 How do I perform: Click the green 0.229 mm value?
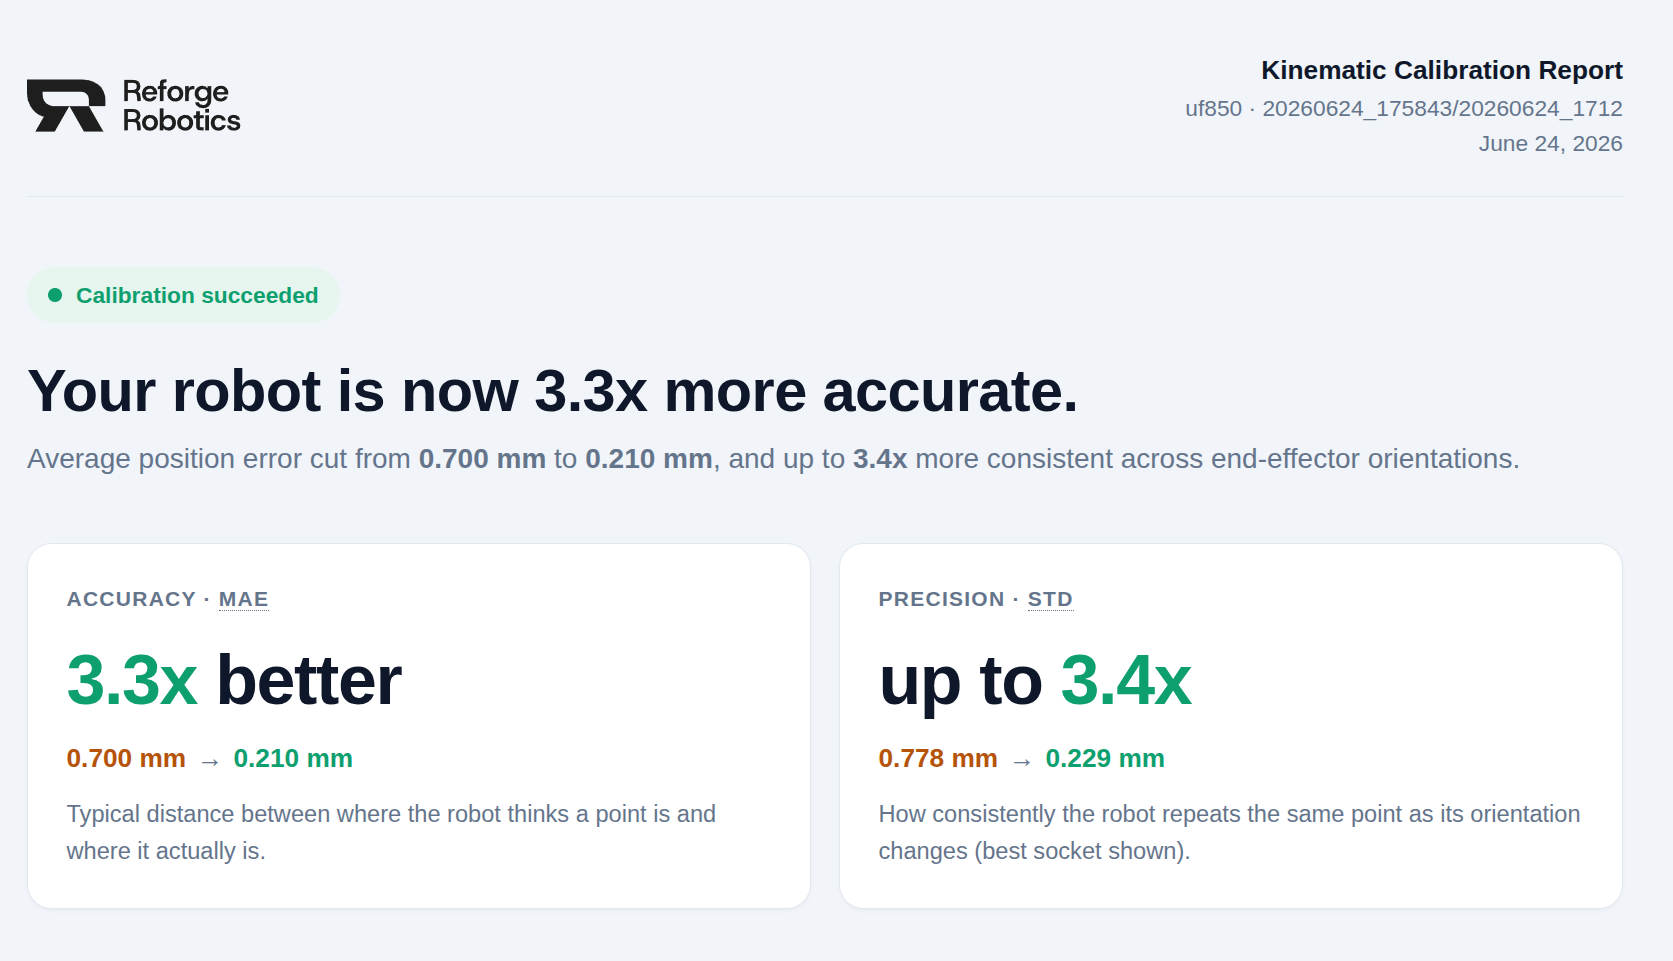(x=1105, y=758)
